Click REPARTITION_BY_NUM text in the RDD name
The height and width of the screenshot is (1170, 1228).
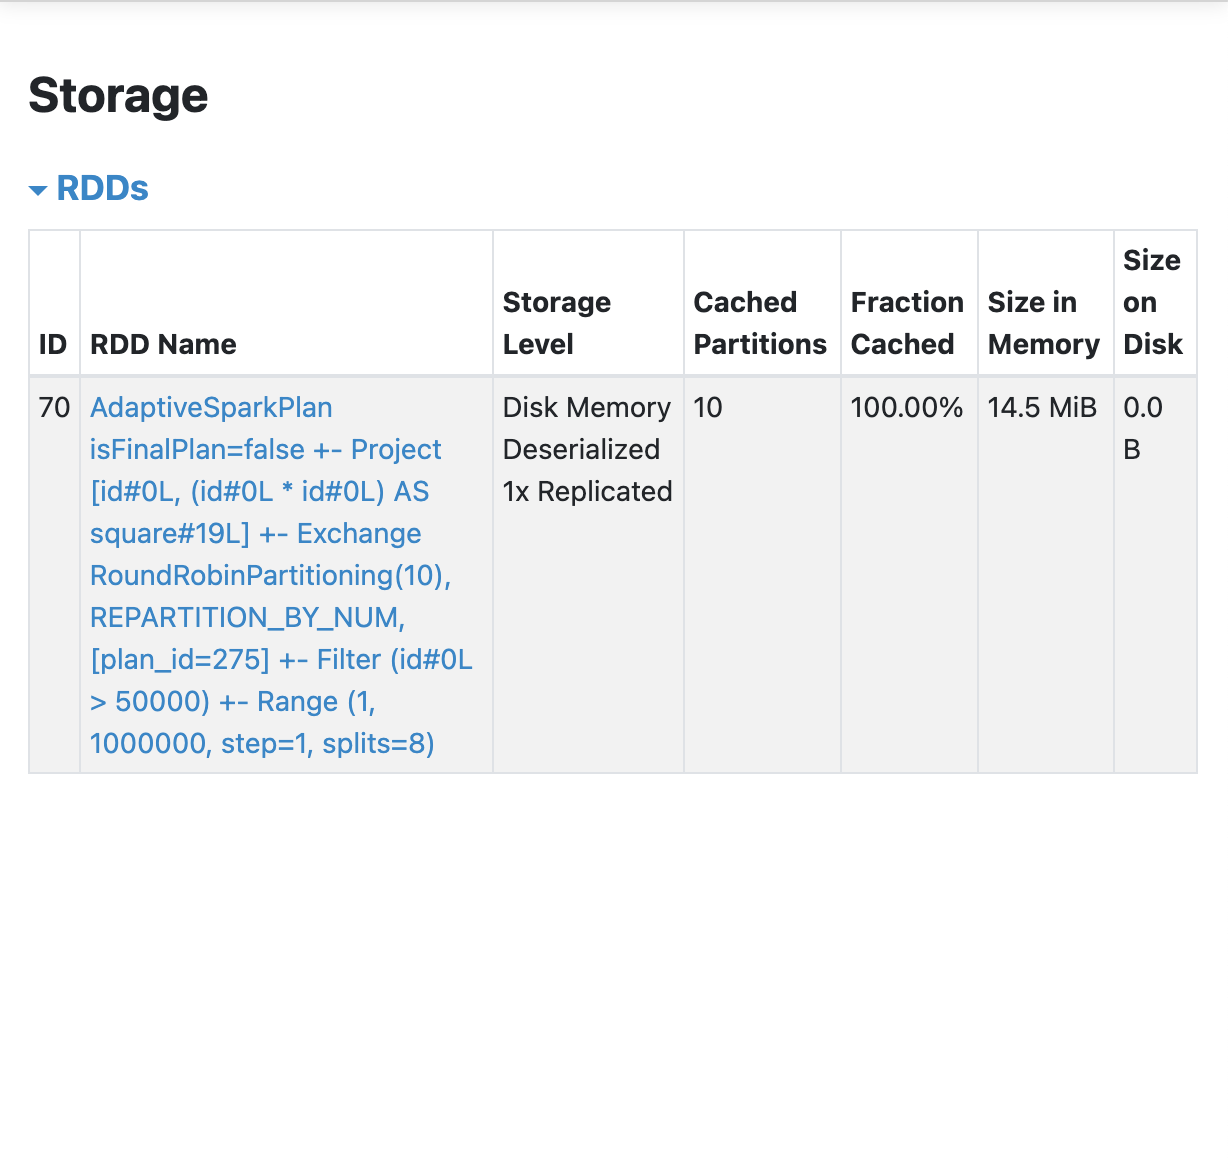[x=246, y=618]
